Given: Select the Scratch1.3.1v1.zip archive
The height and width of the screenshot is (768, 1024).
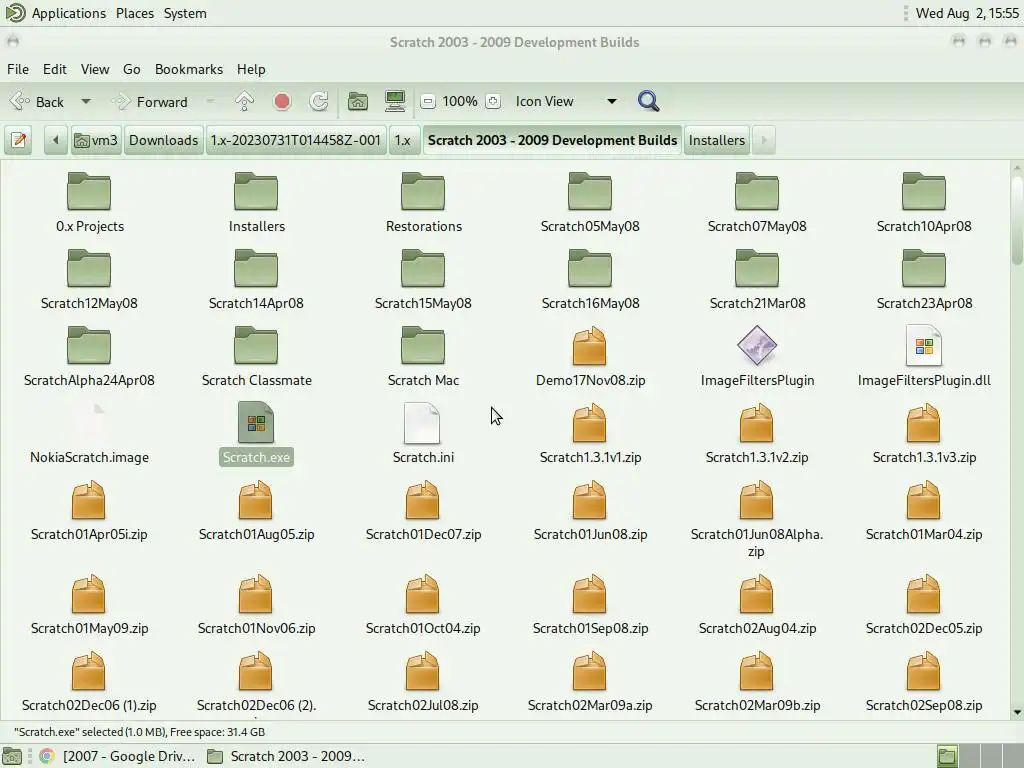Looking at the screenshot, I should (x=590, y=434).
